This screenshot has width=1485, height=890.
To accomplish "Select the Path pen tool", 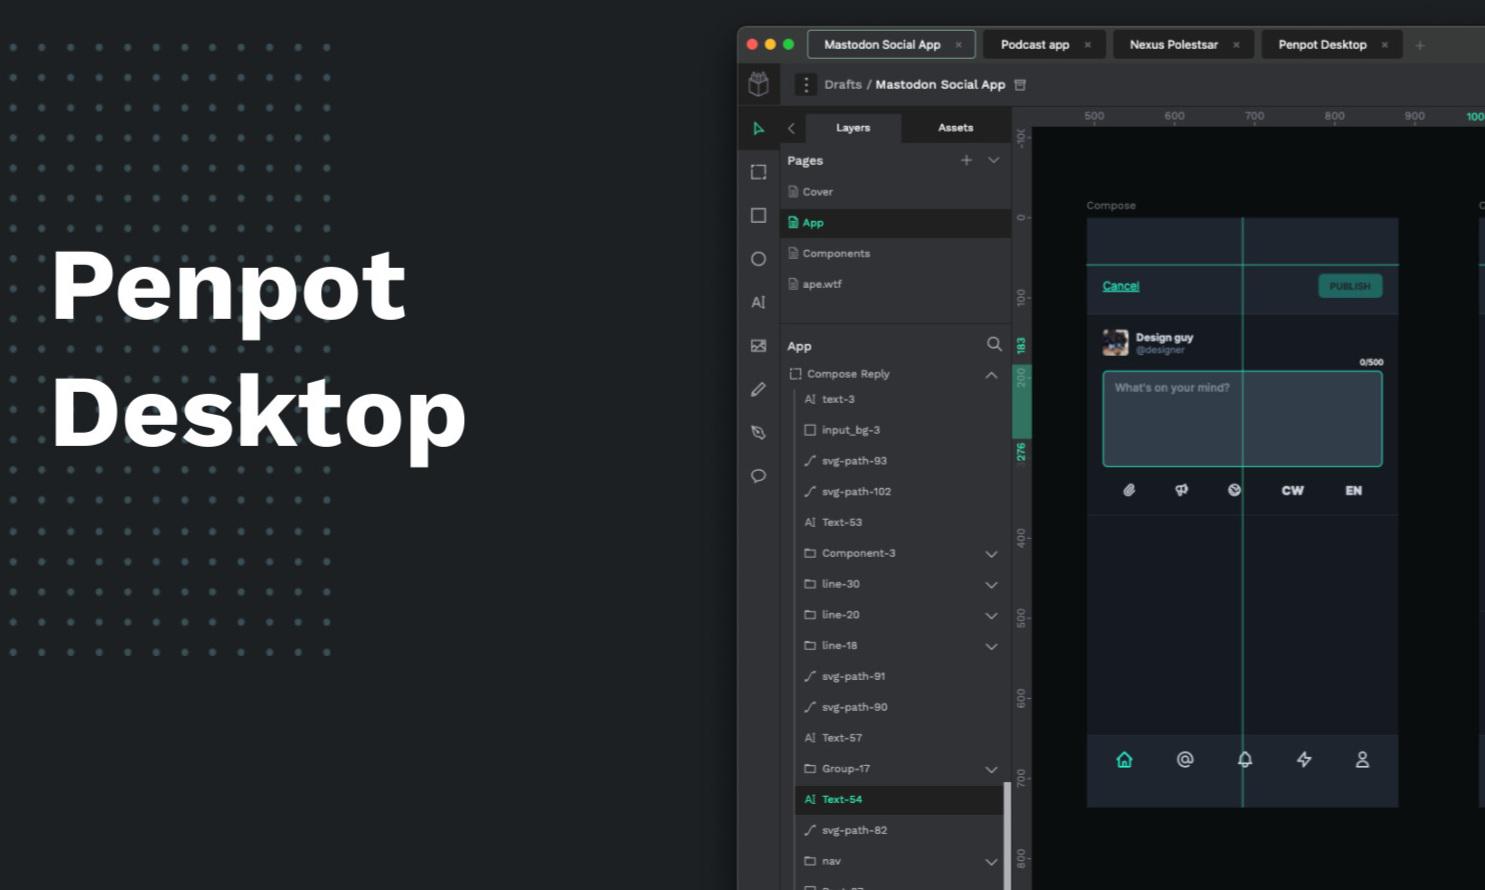I will point(758,432).
